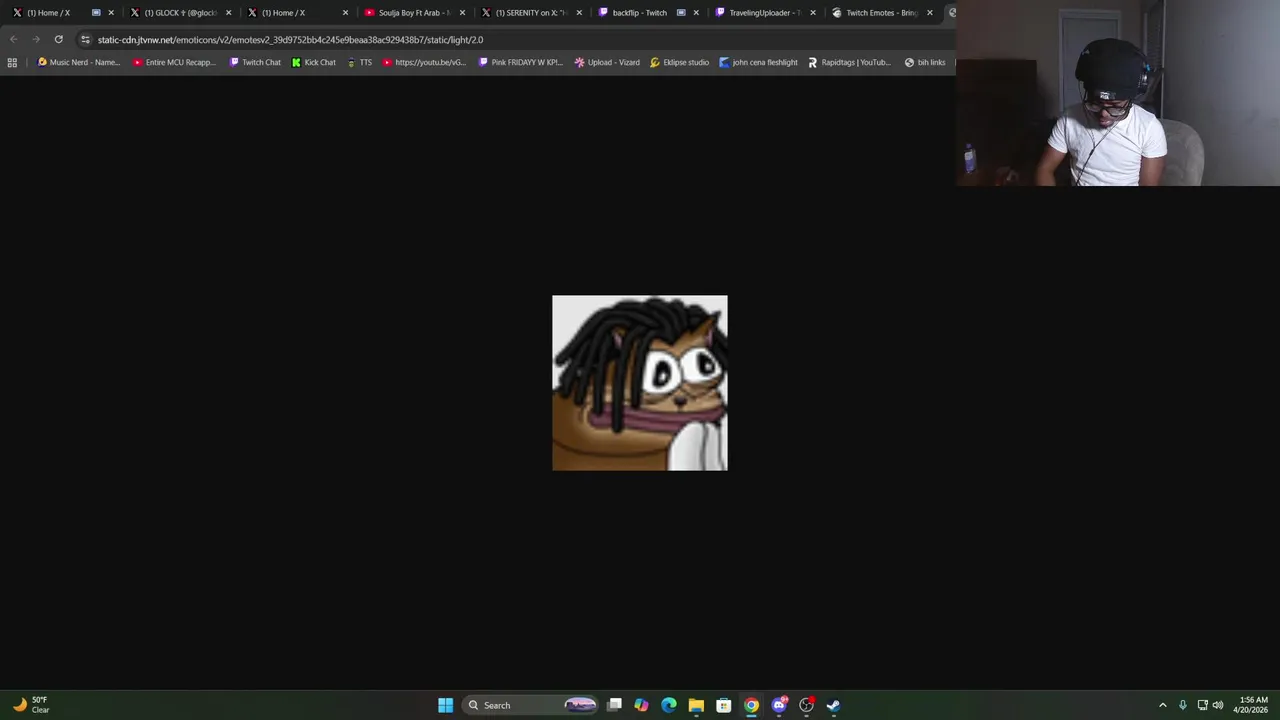This screenshot has height=720, width=1280.
Task: Click the emote image in page center
Action: [x=640, y=383]
